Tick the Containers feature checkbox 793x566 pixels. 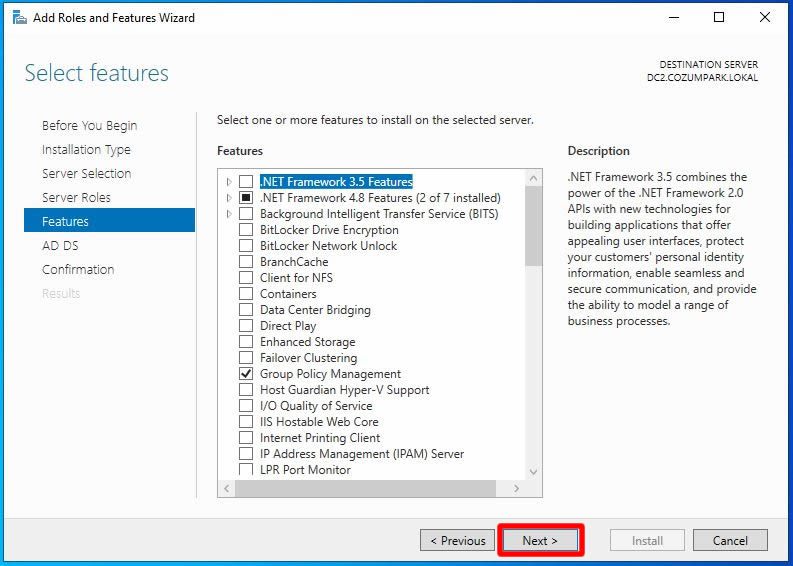(246, 294)
